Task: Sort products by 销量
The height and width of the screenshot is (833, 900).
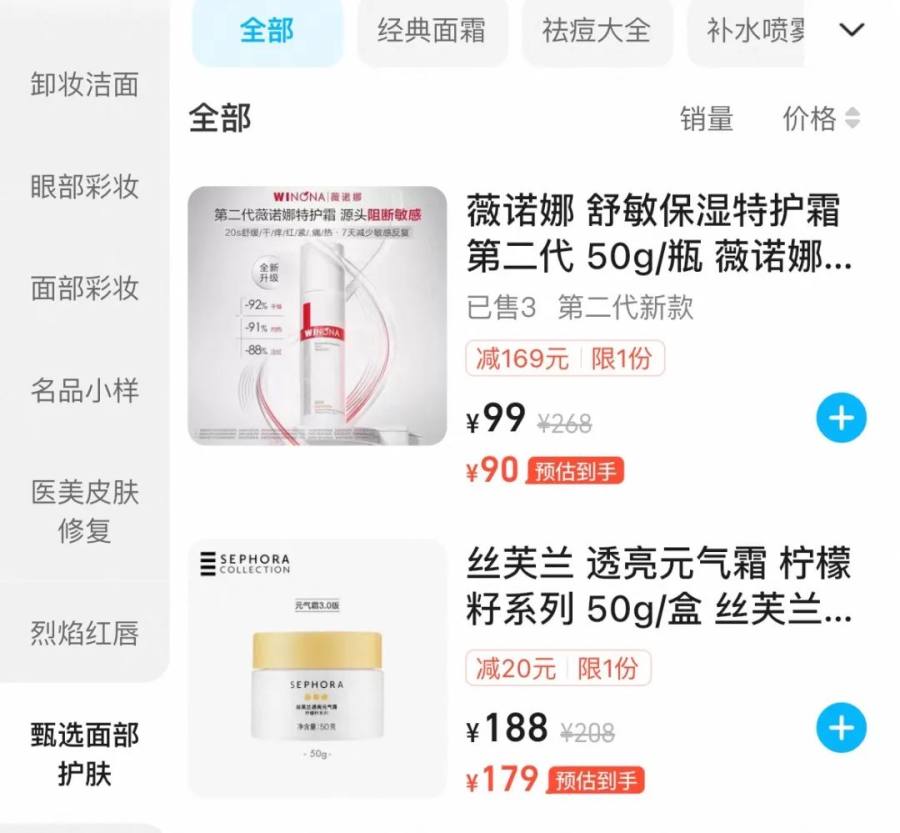Action: click(x=707, y=118)
